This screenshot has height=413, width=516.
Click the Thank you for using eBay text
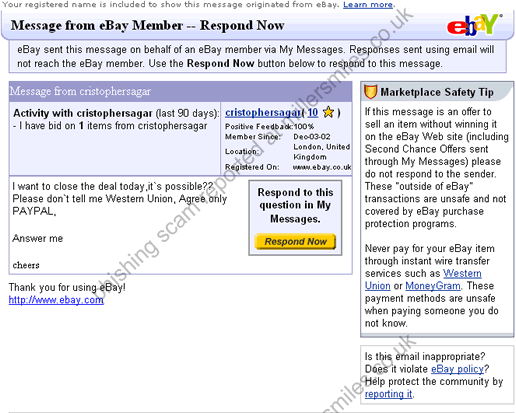(67, 287)
